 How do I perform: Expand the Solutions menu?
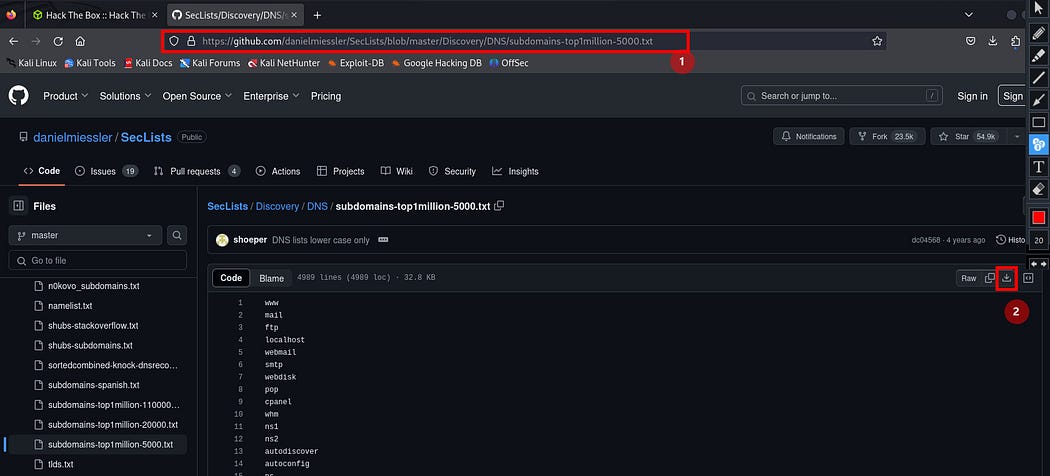[x=125, y=96]
